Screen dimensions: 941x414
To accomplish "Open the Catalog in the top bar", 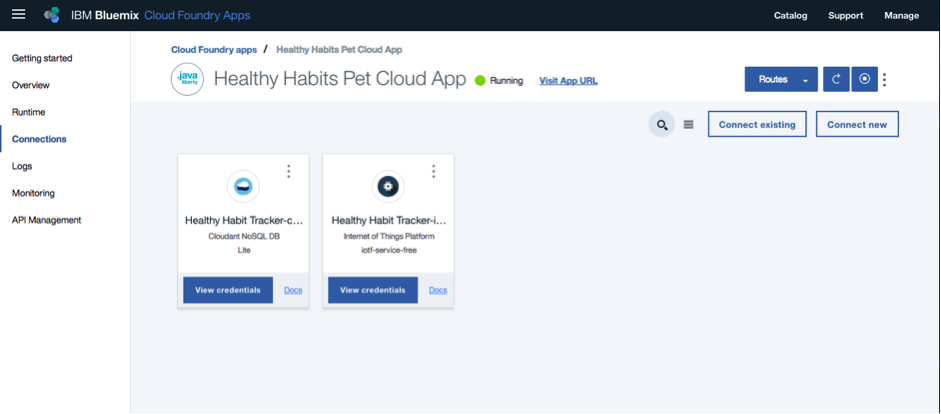I will (x=790, y=16).
